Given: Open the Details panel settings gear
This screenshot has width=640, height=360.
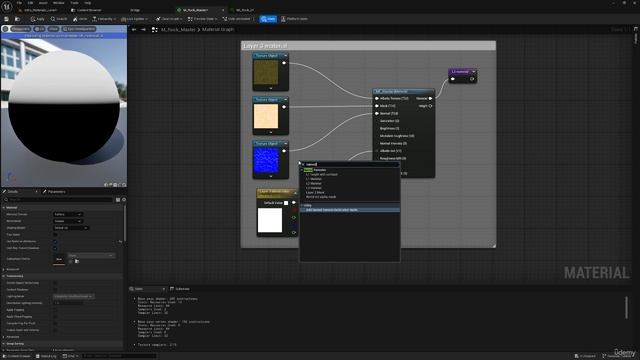Looking at the screenshot, I should [124, 200].
